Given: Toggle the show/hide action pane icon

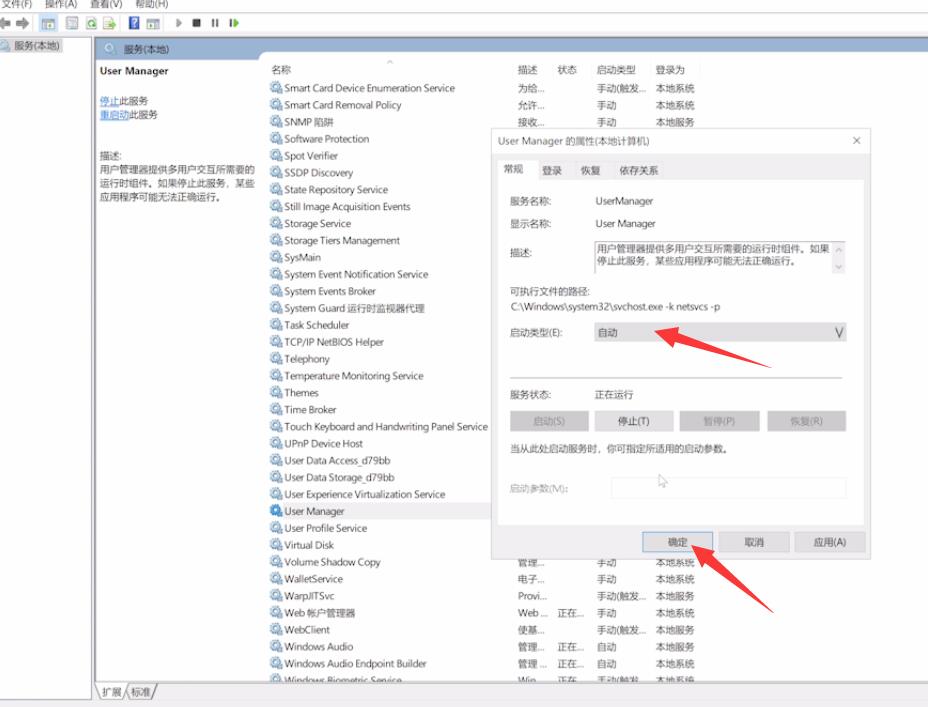Looking at the screenshot, I should (153, 23).
